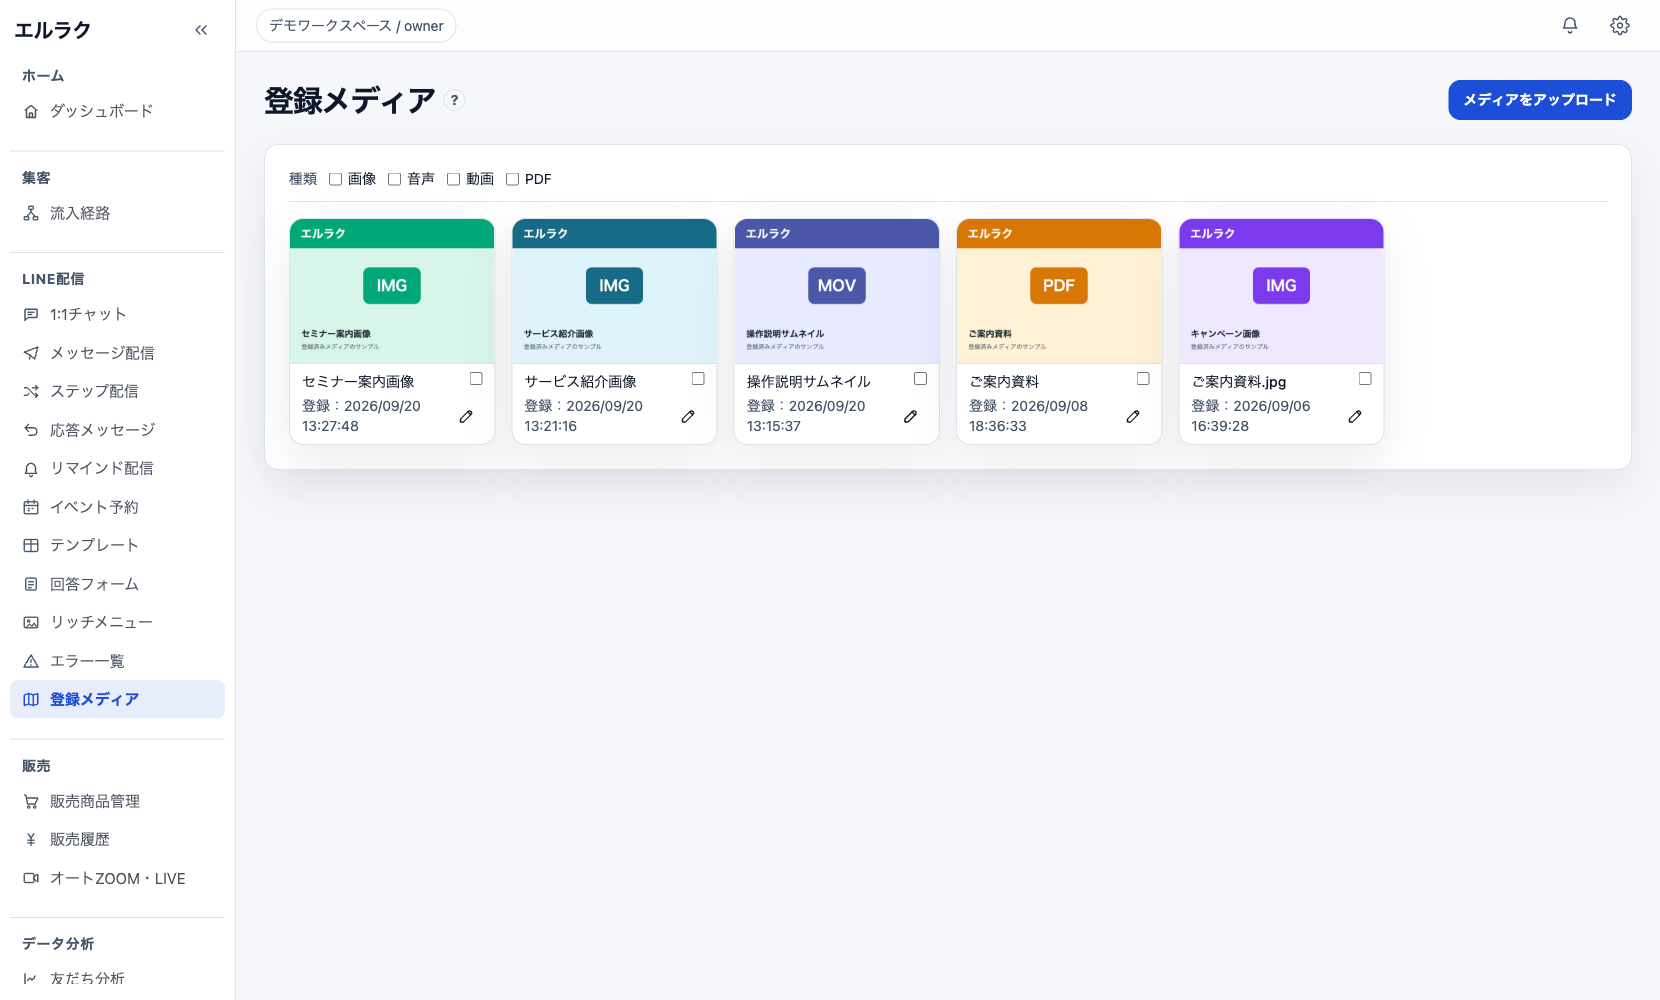Open オートZOOM・LIVE link

117,878
